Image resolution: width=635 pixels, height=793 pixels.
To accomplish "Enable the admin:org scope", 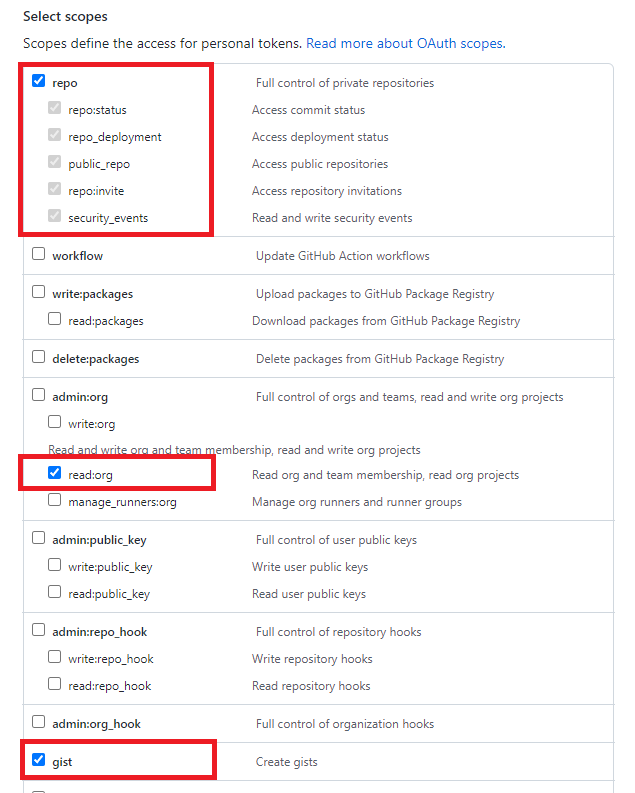I will 38,394.
